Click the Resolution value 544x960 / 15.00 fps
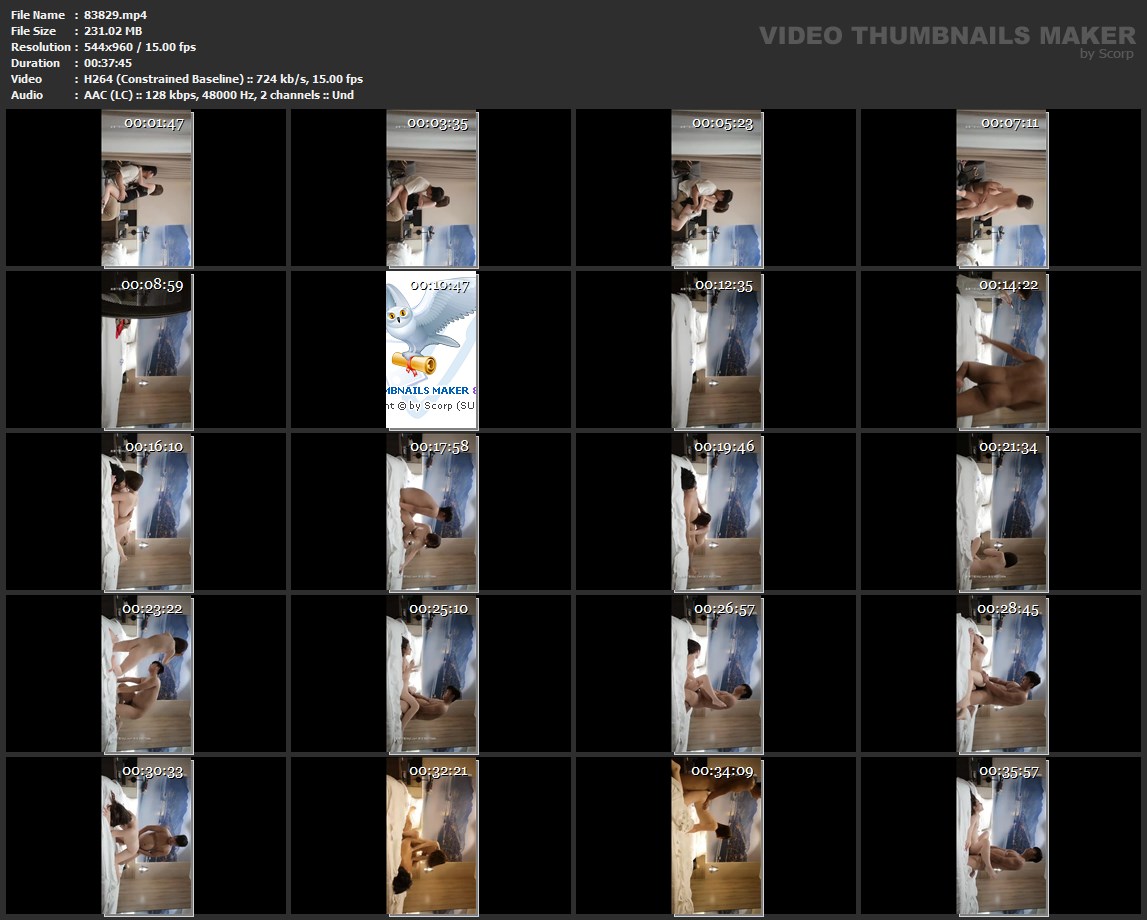Screen dimensions: 1147x920 [x=140, y=47]
